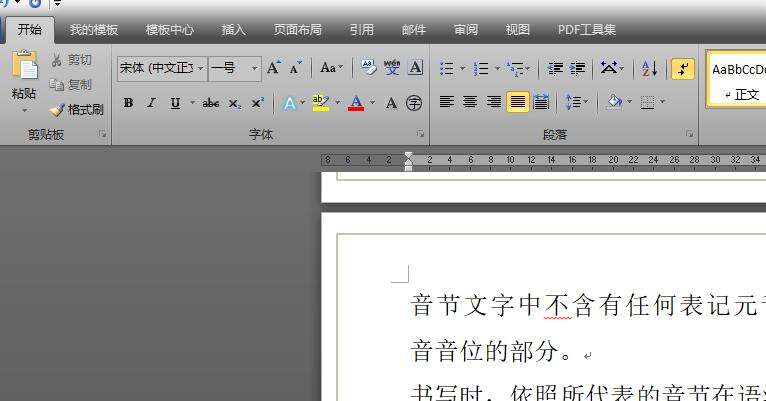The width and height of the screenshot is (766, 401).
Task: Open the font name combo box 宋体
Action: click(x=162, y=68)
